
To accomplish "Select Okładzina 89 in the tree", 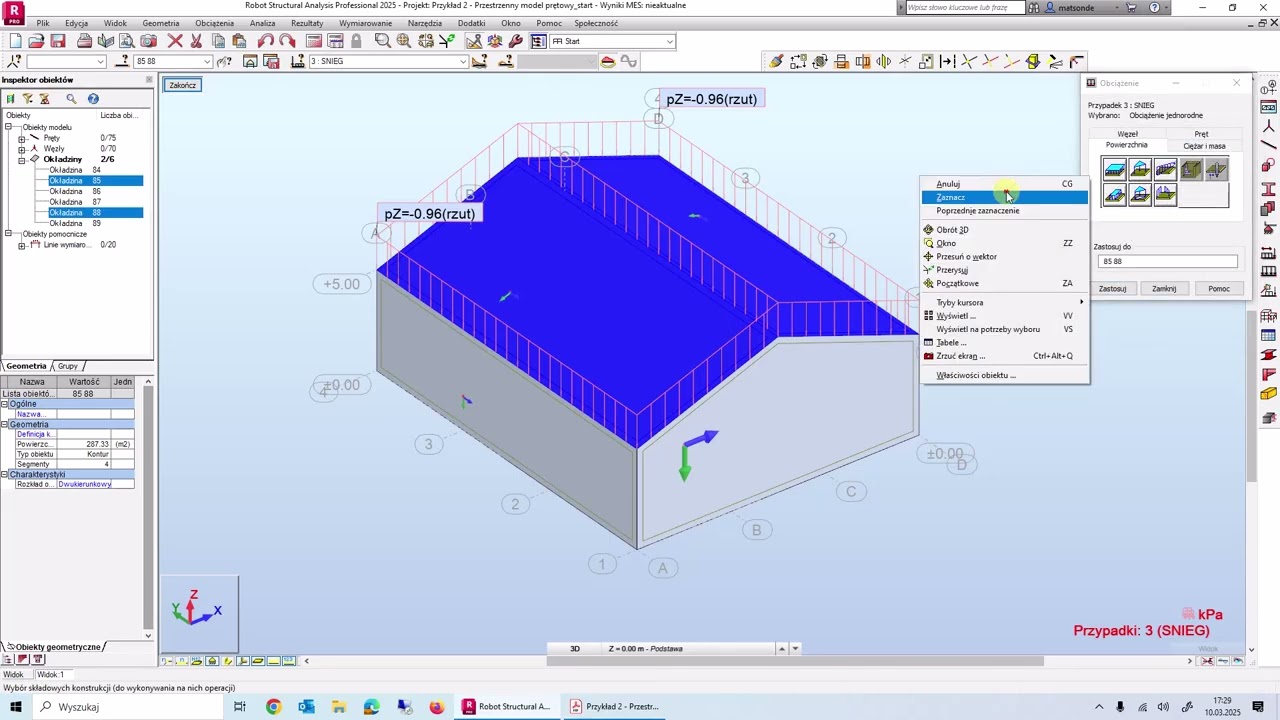I will tap(75, 224).
